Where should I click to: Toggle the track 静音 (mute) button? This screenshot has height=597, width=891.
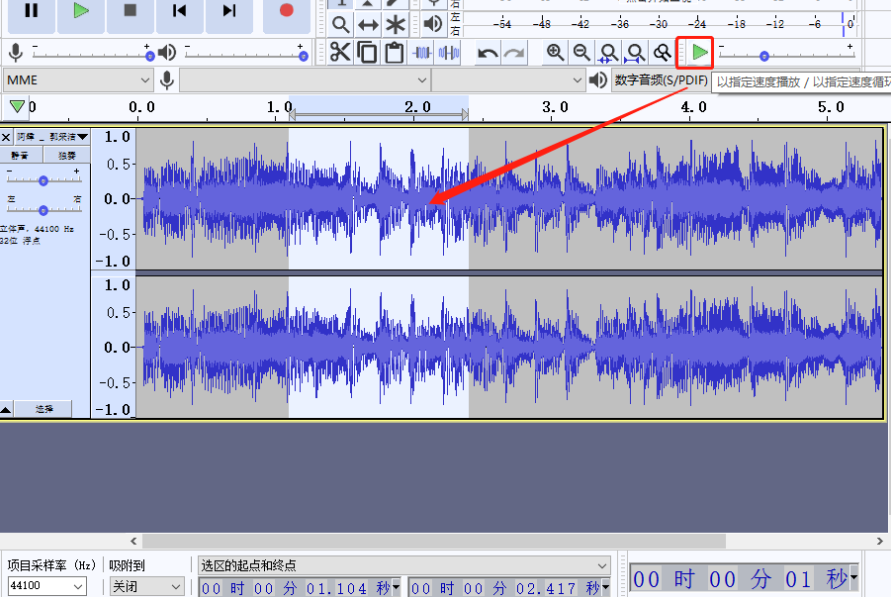pyautogui.click(x=20, y=155)
